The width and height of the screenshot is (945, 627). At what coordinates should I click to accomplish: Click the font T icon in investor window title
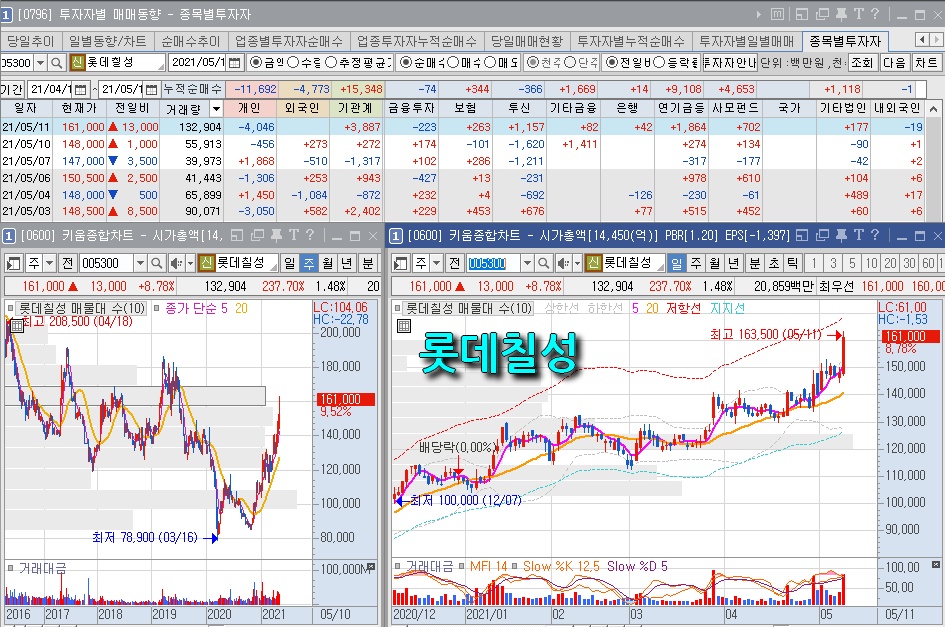[x=859, y=14]
